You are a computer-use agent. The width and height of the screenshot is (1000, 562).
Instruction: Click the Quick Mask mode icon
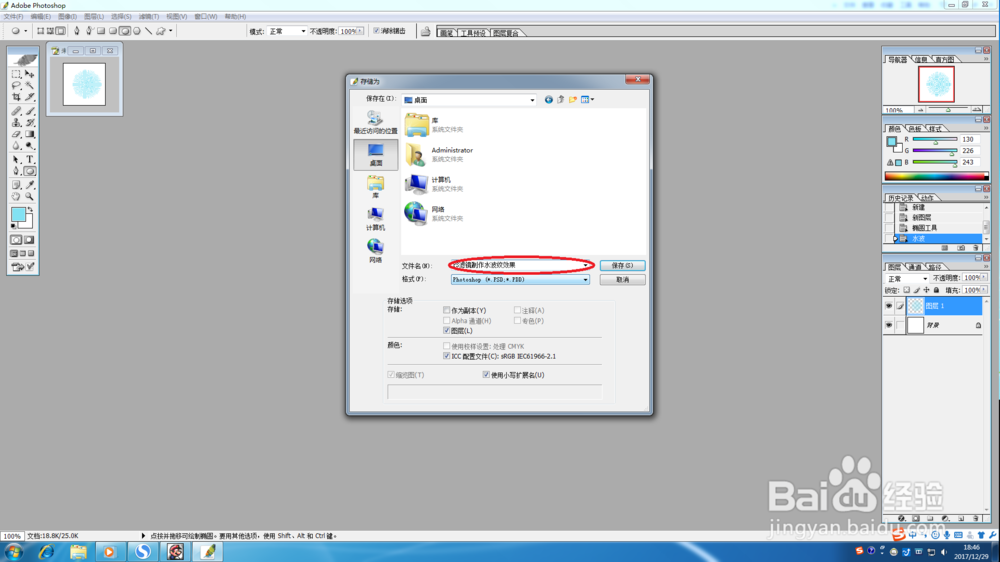(x=29, y=240)
